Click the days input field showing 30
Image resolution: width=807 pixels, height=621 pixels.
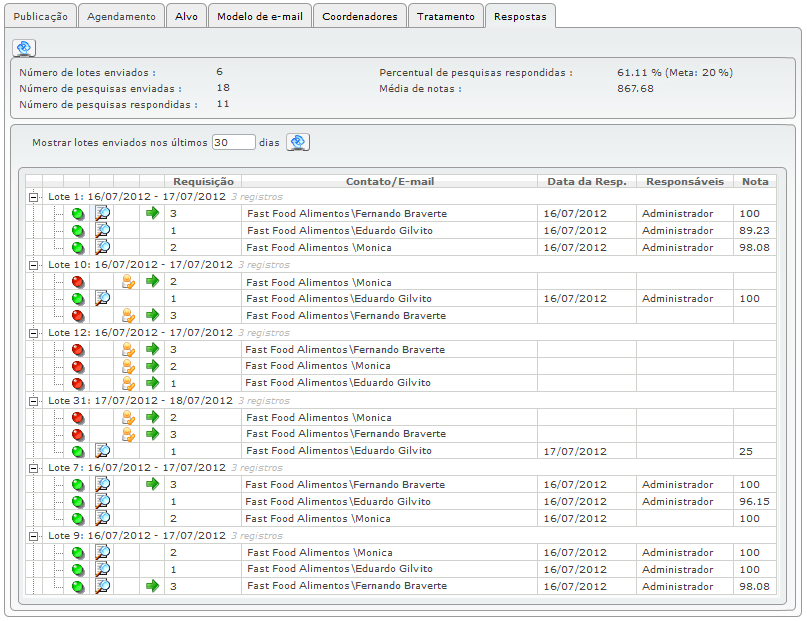pos(234,143)
